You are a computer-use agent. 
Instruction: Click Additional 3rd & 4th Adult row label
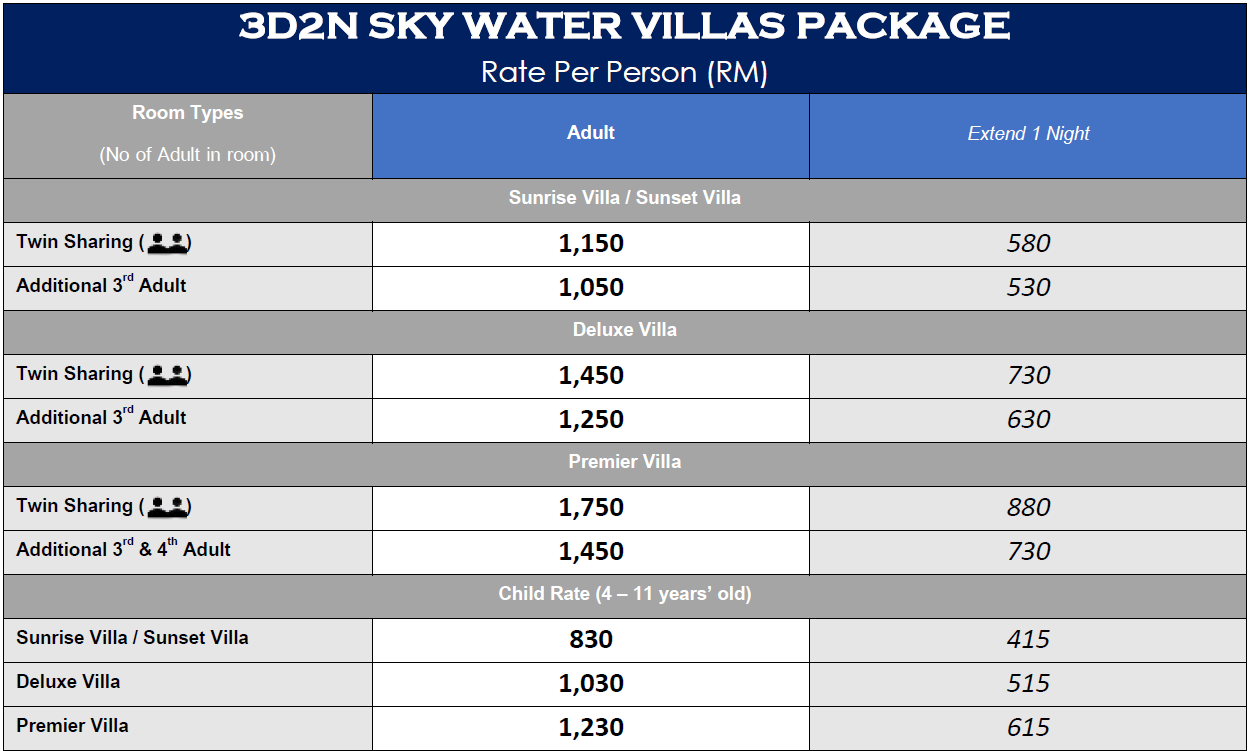coord(124,549)
